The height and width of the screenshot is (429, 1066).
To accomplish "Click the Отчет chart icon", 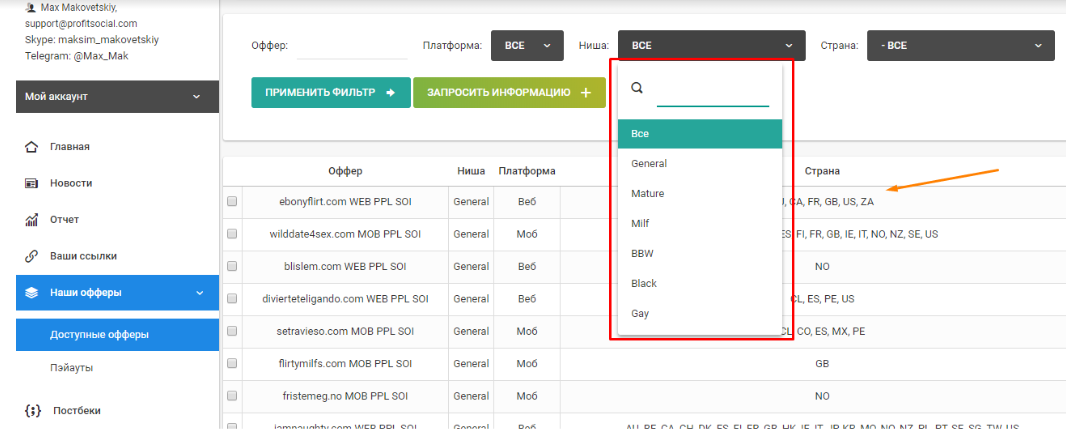I will click(31, 220).
